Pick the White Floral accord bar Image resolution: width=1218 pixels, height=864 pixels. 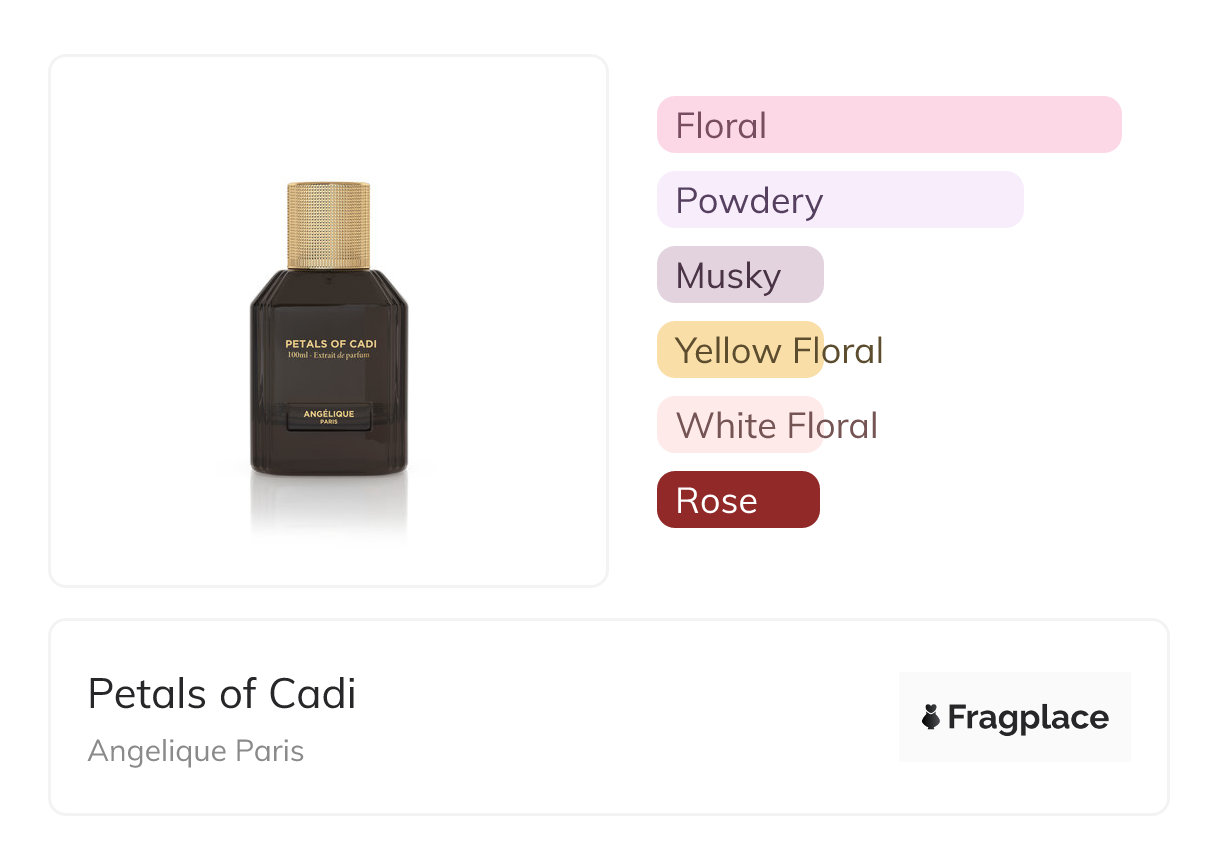739,425
